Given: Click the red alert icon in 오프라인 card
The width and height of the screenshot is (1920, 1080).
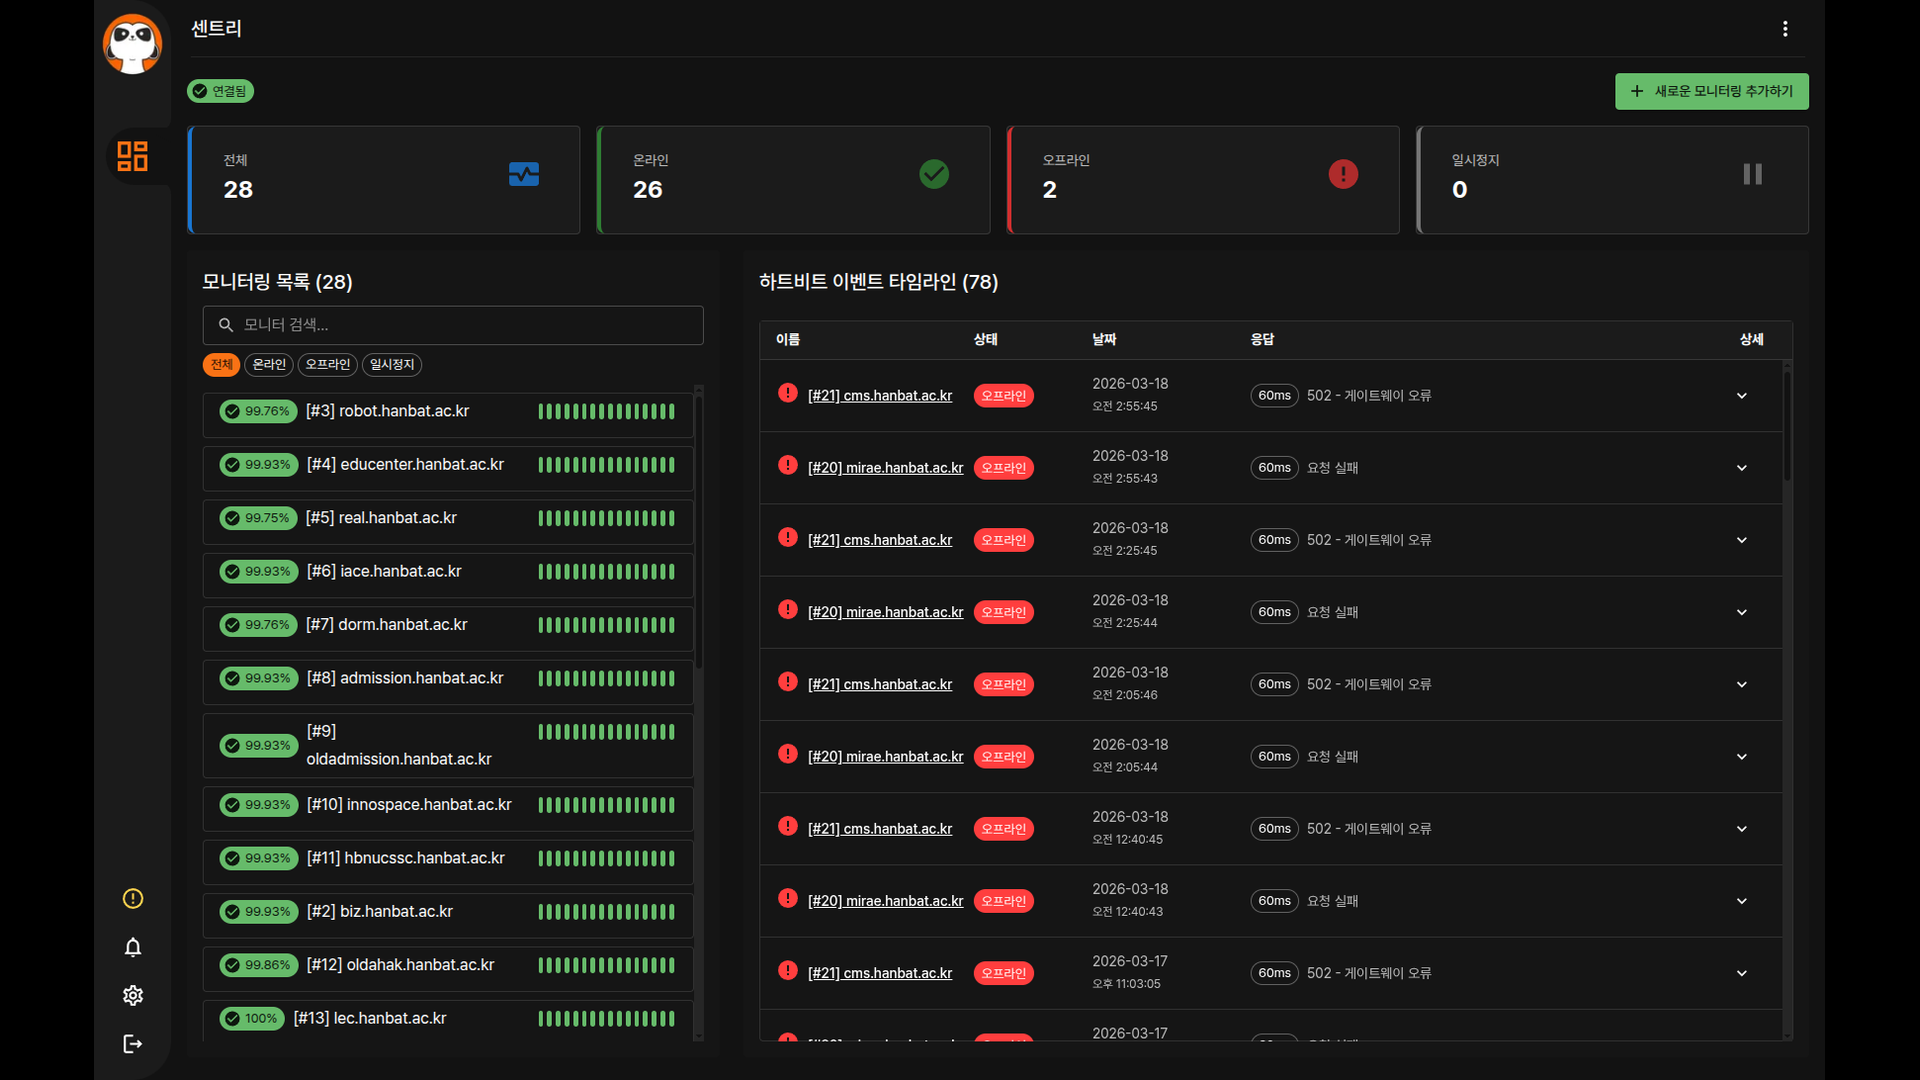Looking at the screenshot, I should click(x=1343, y=174).
